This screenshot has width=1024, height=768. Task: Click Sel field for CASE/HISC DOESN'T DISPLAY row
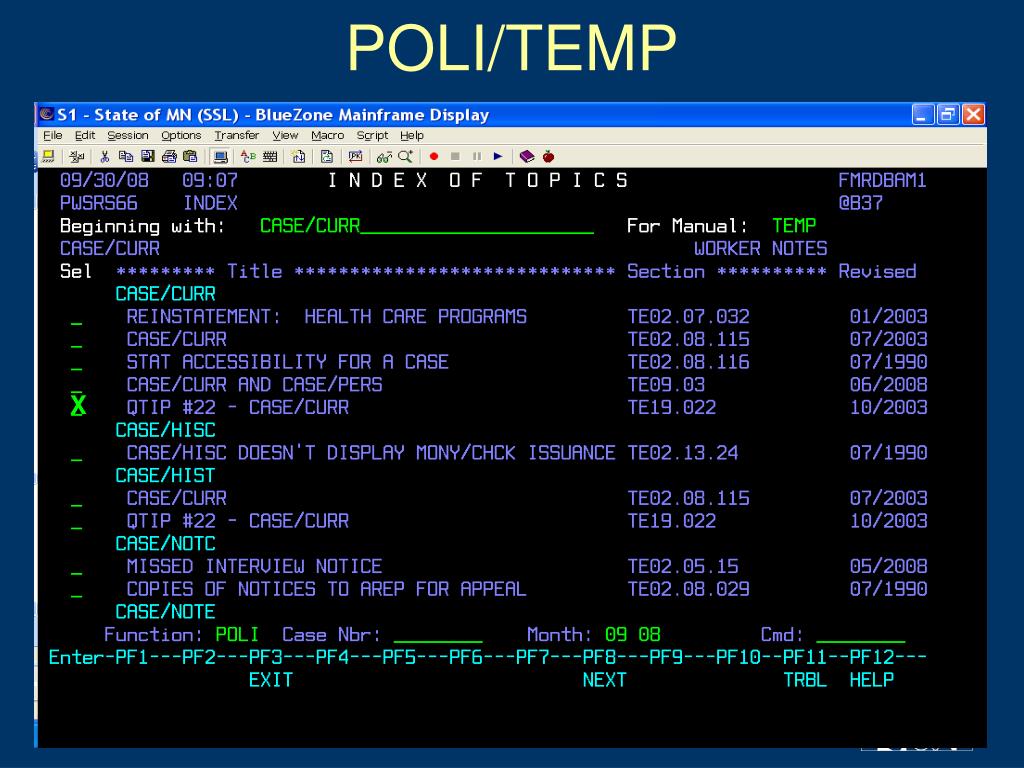pyautogui.click(x=77, y=453)
